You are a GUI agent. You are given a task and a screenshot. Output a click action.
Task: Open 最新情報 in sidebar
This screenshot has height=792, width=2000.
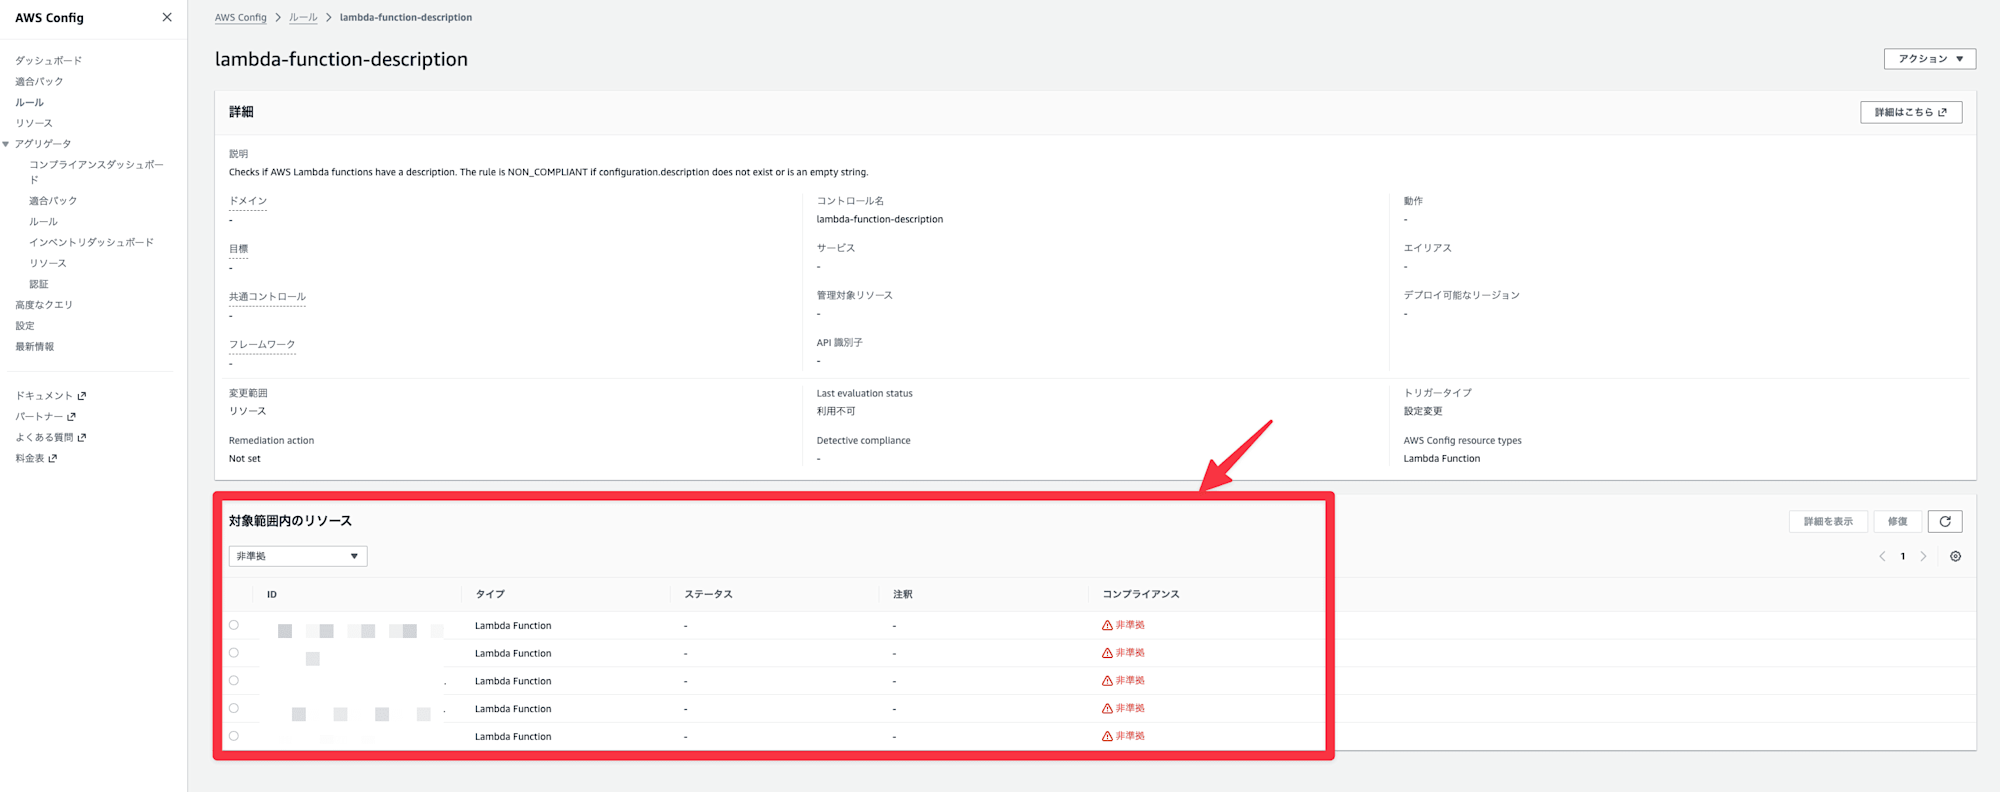[x=35, y=347]
